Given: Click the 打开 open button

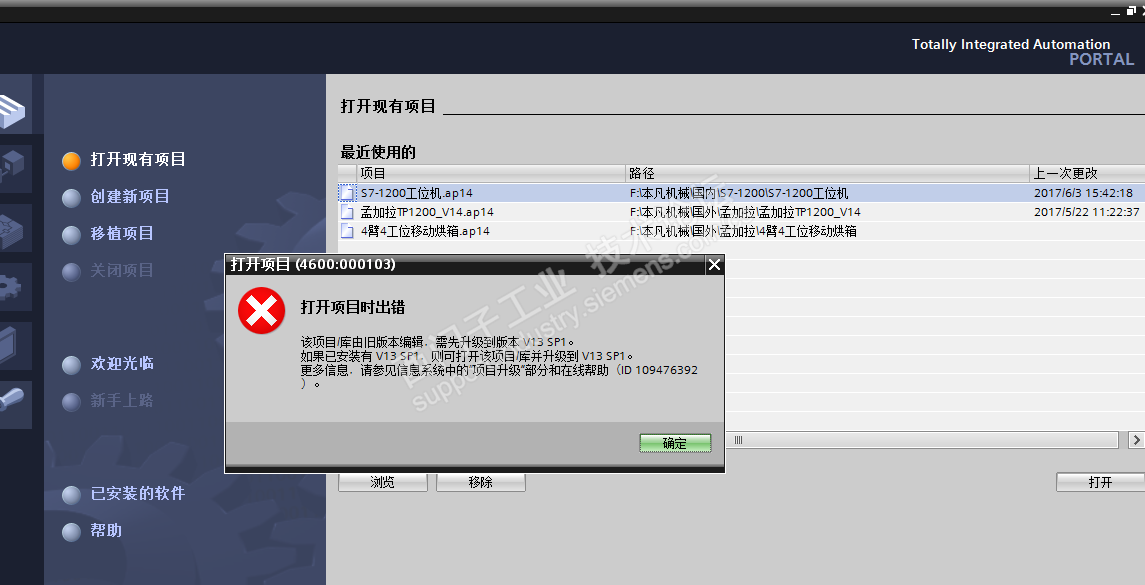Looking at the screenshot, I should (x=1100, y=482).
